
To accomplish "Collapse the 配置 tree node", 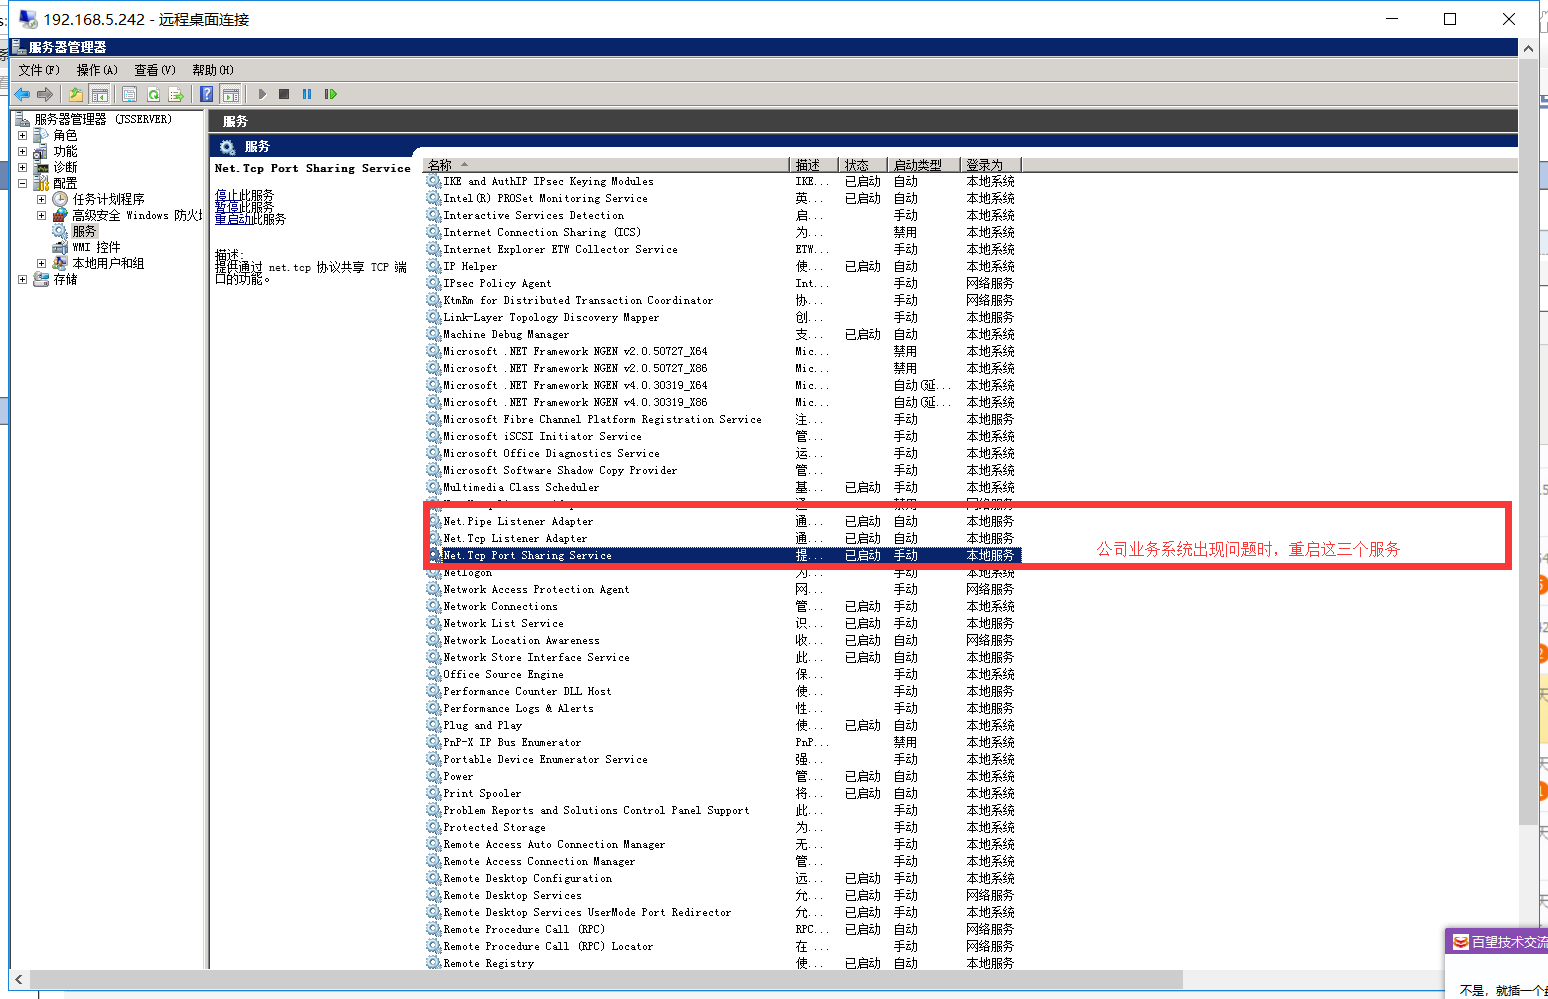I will click(22, 183).
